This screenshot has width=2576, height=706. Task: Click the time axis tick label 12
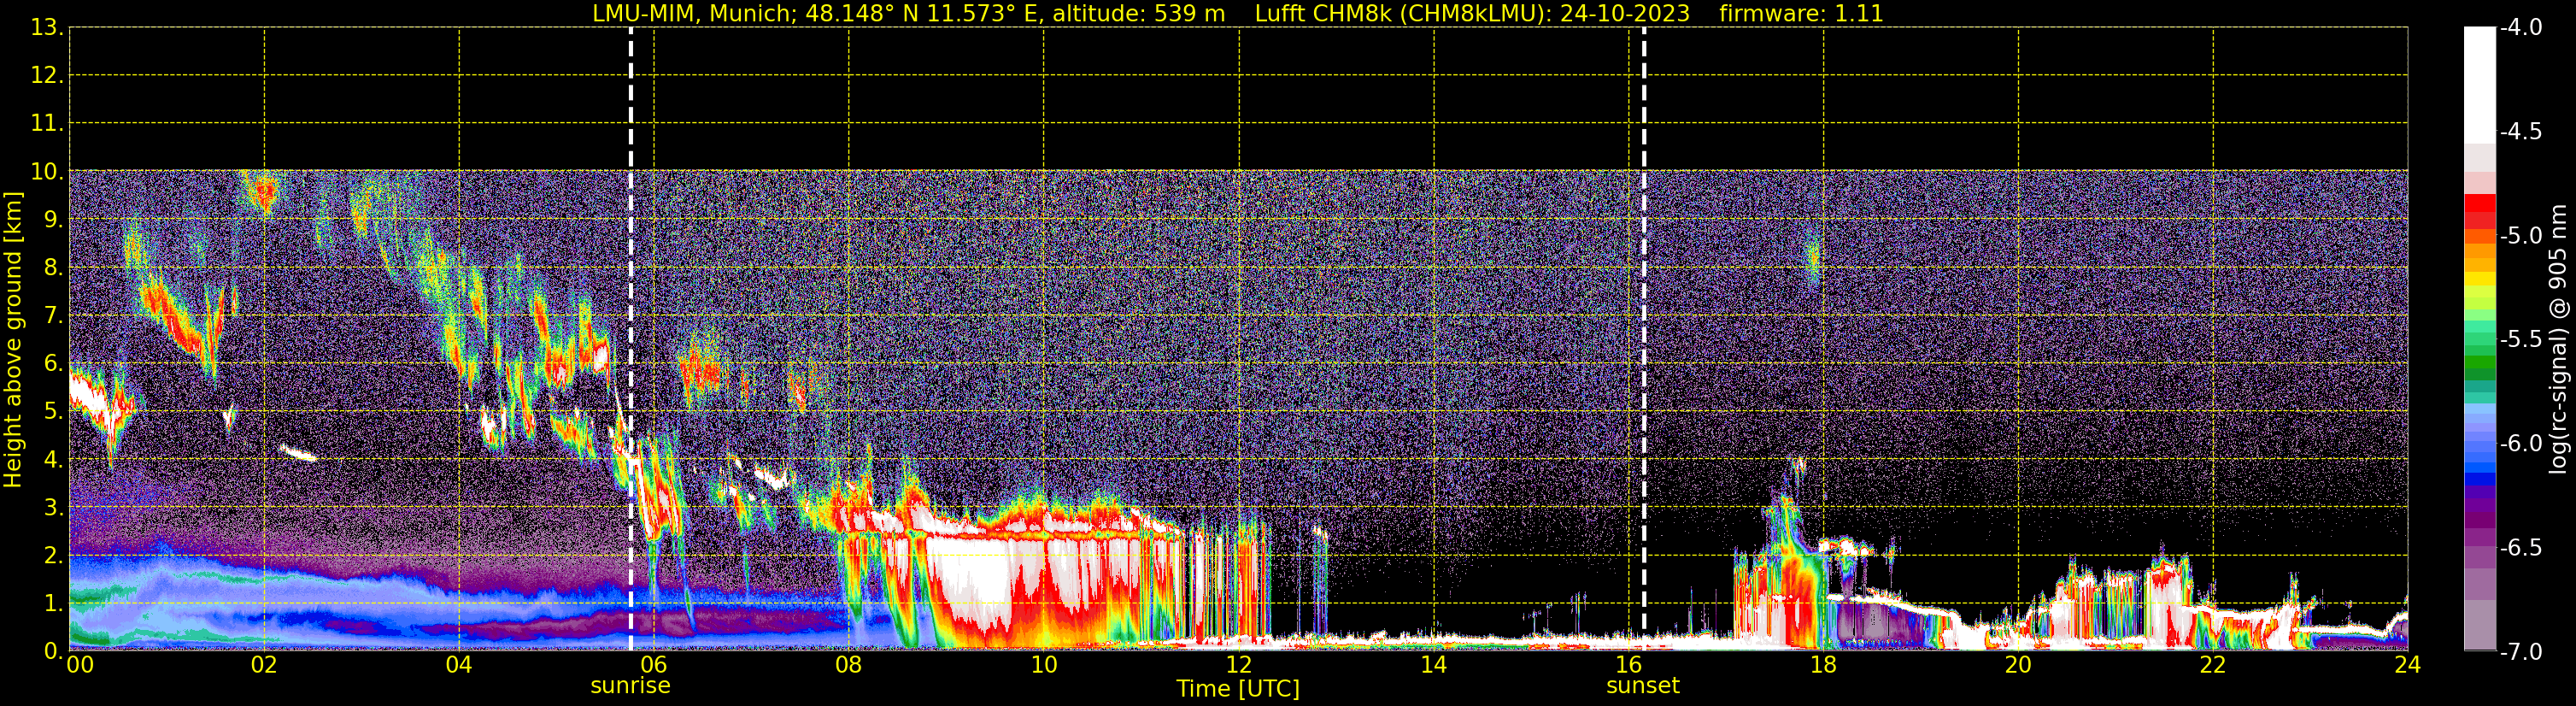[1239, 666]
